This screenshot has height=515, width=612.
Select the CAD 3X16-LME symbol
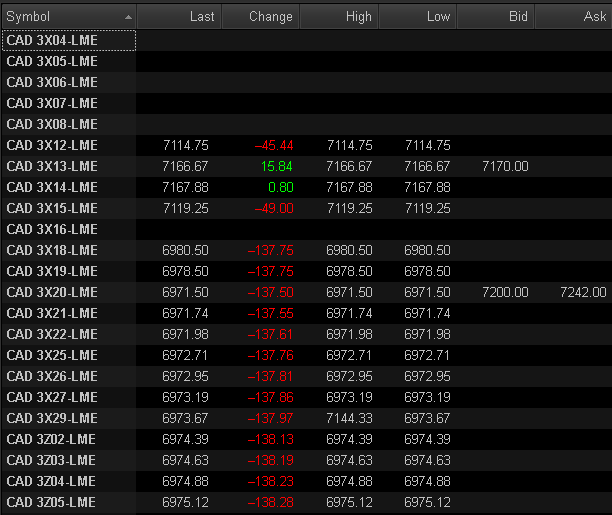pyautogui.click(x=52, y=229)
